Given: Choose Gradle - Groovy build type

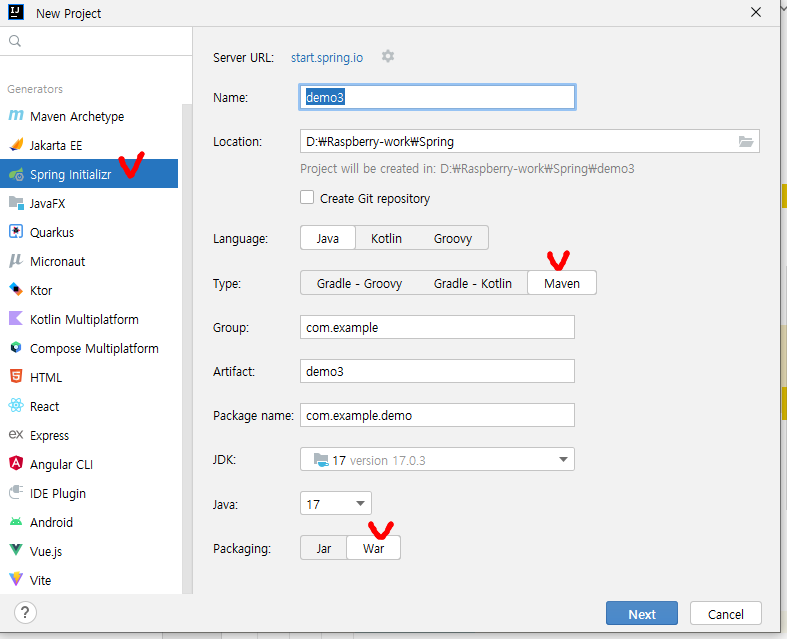Looking at the screenshot, I should point(359,283).
